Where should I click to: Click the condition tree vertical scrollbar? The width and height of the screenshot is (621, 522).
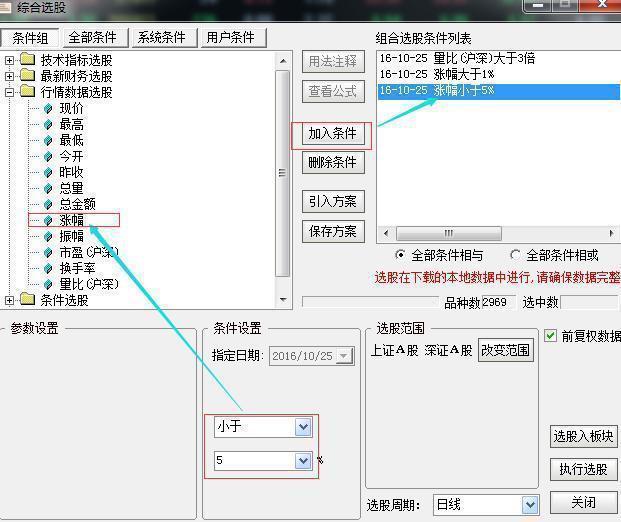(283, 170)
